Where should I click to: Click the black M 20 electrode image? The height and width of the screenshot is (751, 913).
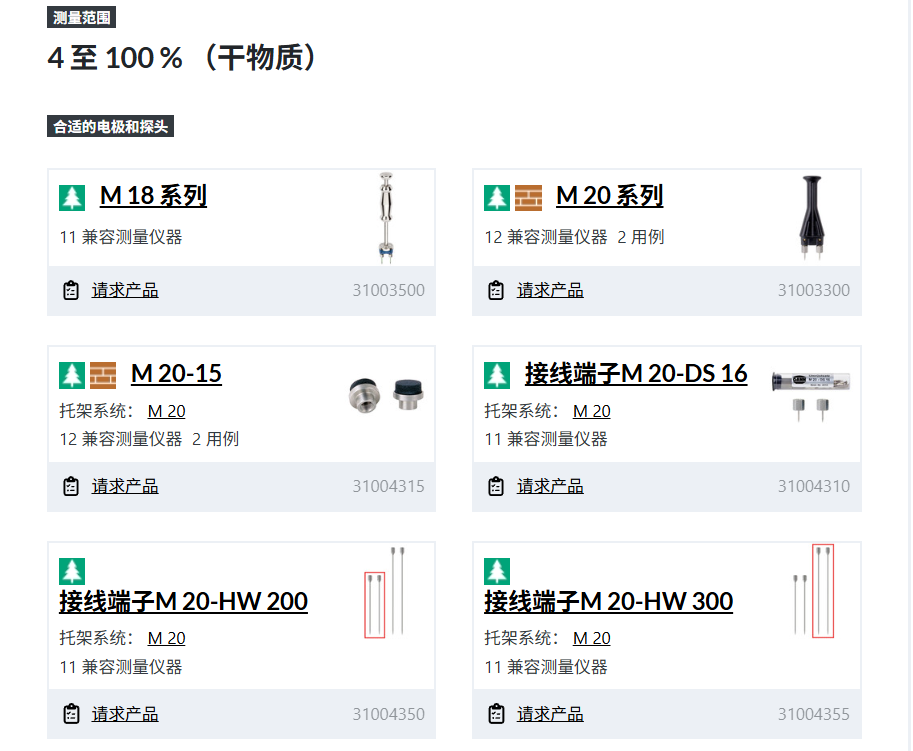coord(812,217)
